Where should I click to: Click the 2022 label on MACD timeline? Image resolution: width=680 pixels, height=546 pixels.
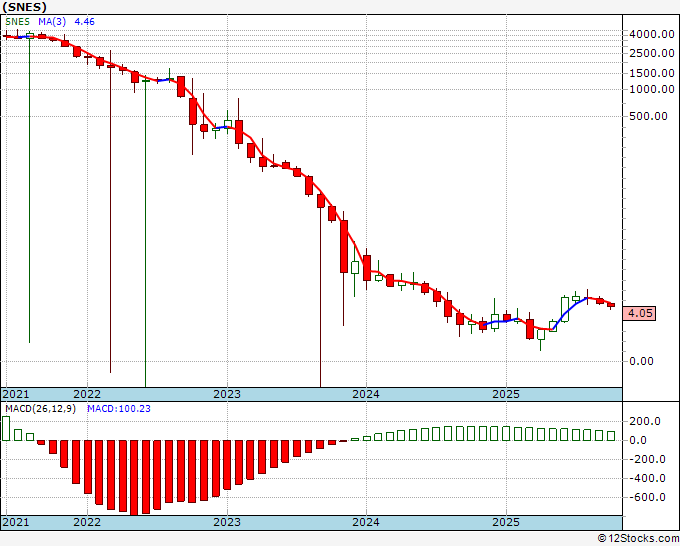pos(87,522)
